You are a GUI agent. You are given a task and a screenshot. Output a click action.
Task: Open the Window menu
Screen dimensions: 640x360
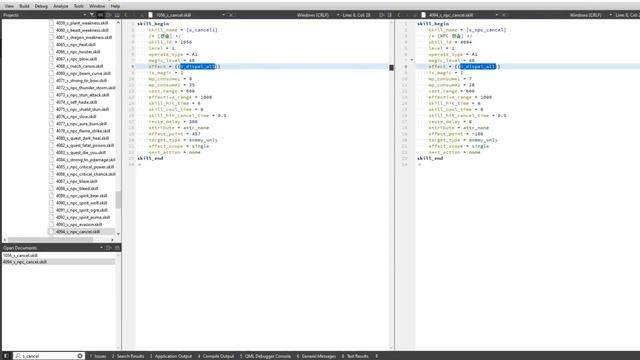point(97,6)
